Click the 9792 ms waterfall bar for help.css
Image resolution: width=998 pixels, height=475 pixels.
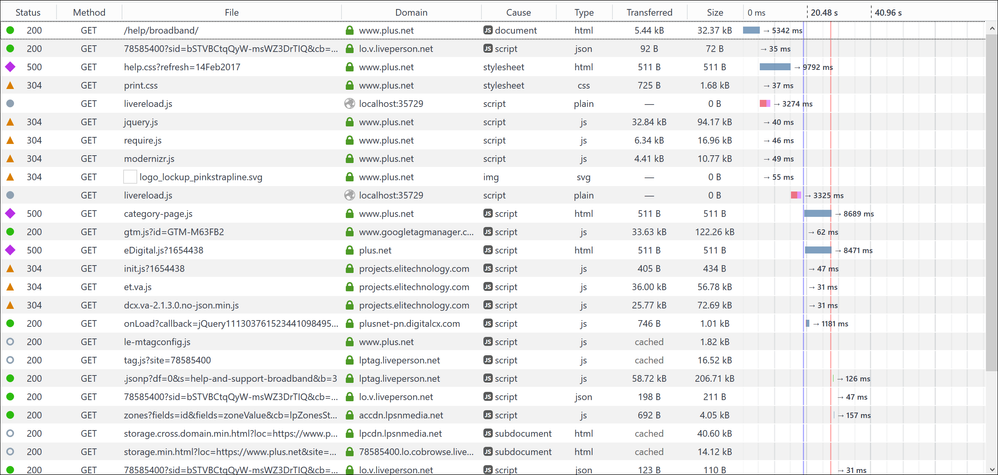coord(774,67)
